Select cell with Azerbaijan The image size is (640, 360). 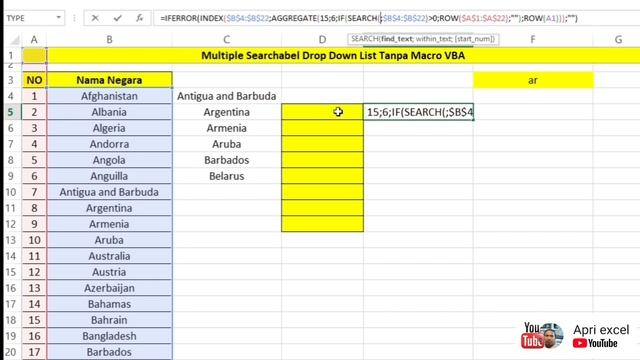pyautogui.click(x=109, y=288)
